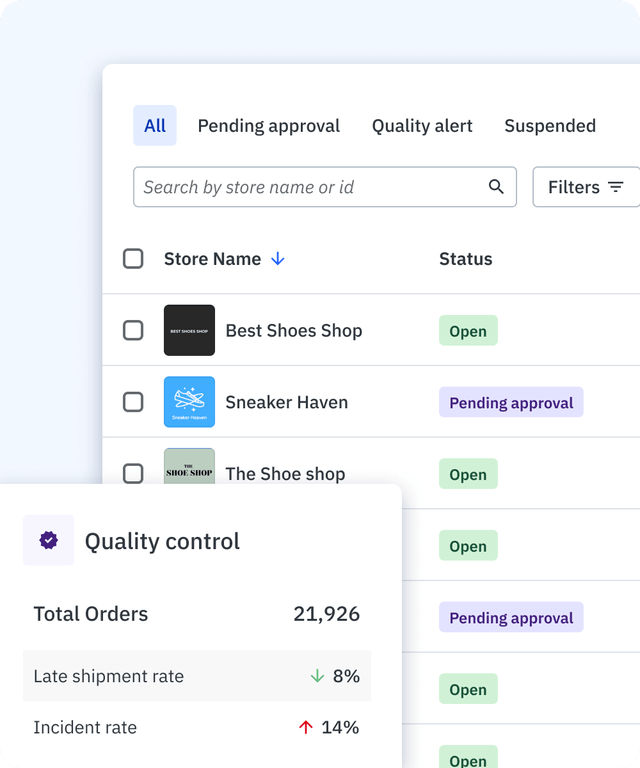Image resolution: width=640 pixels, height=768 pixels.
Task: Click the 21,926 total orders value
Action: pos(327,614)
